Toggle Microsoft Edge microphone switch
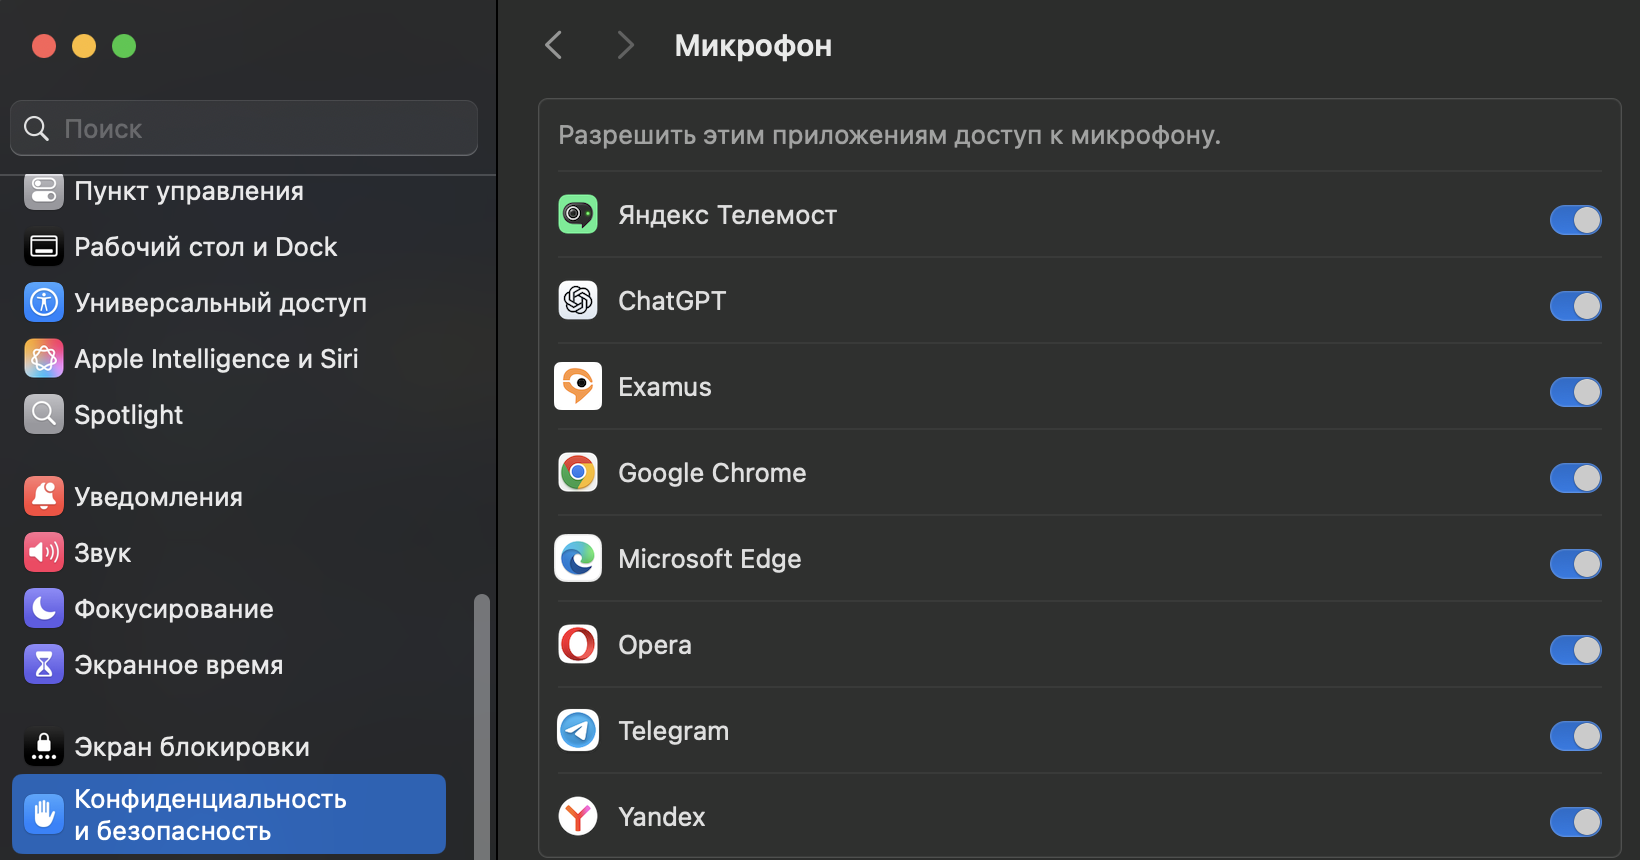The height and width of the screenshot is (860, 1640). click(1576, 564)
